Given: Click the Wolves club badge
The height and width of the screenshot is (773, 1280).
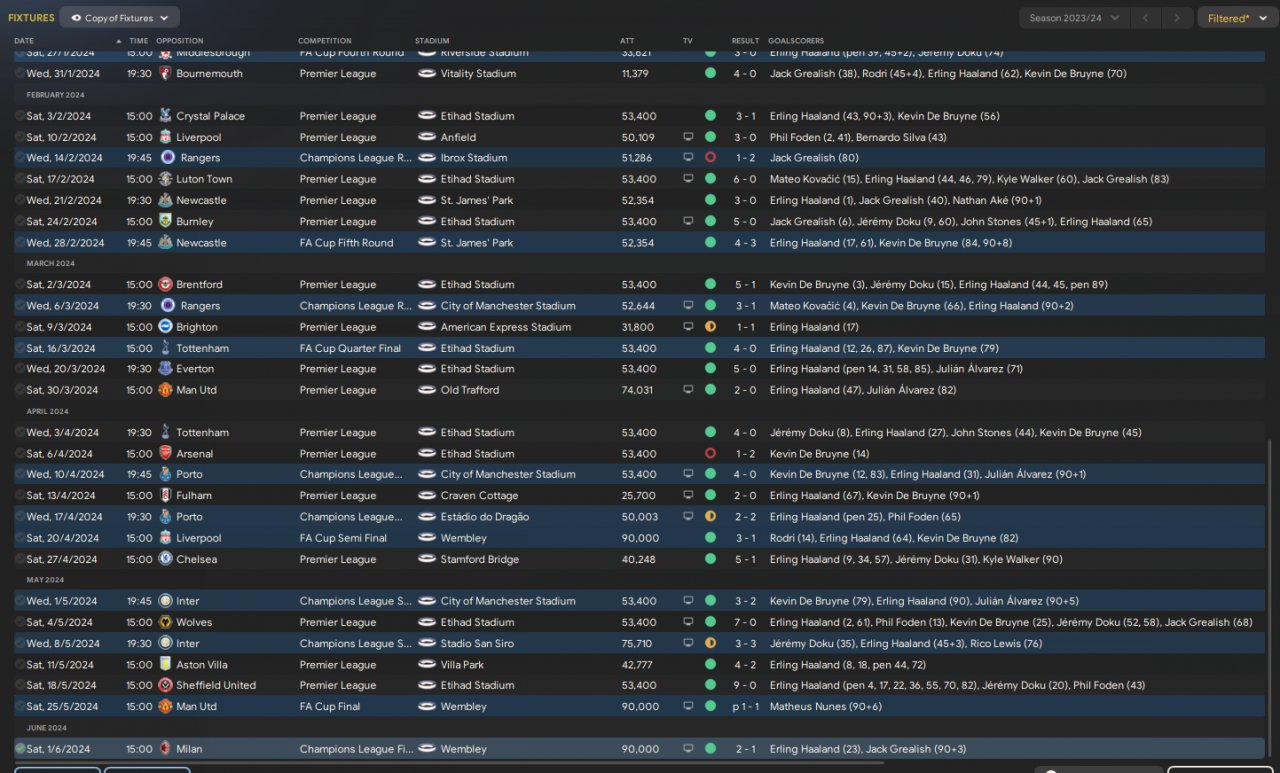Looking at the screenshot, I should pyautogui.click(x=166, y=623).
